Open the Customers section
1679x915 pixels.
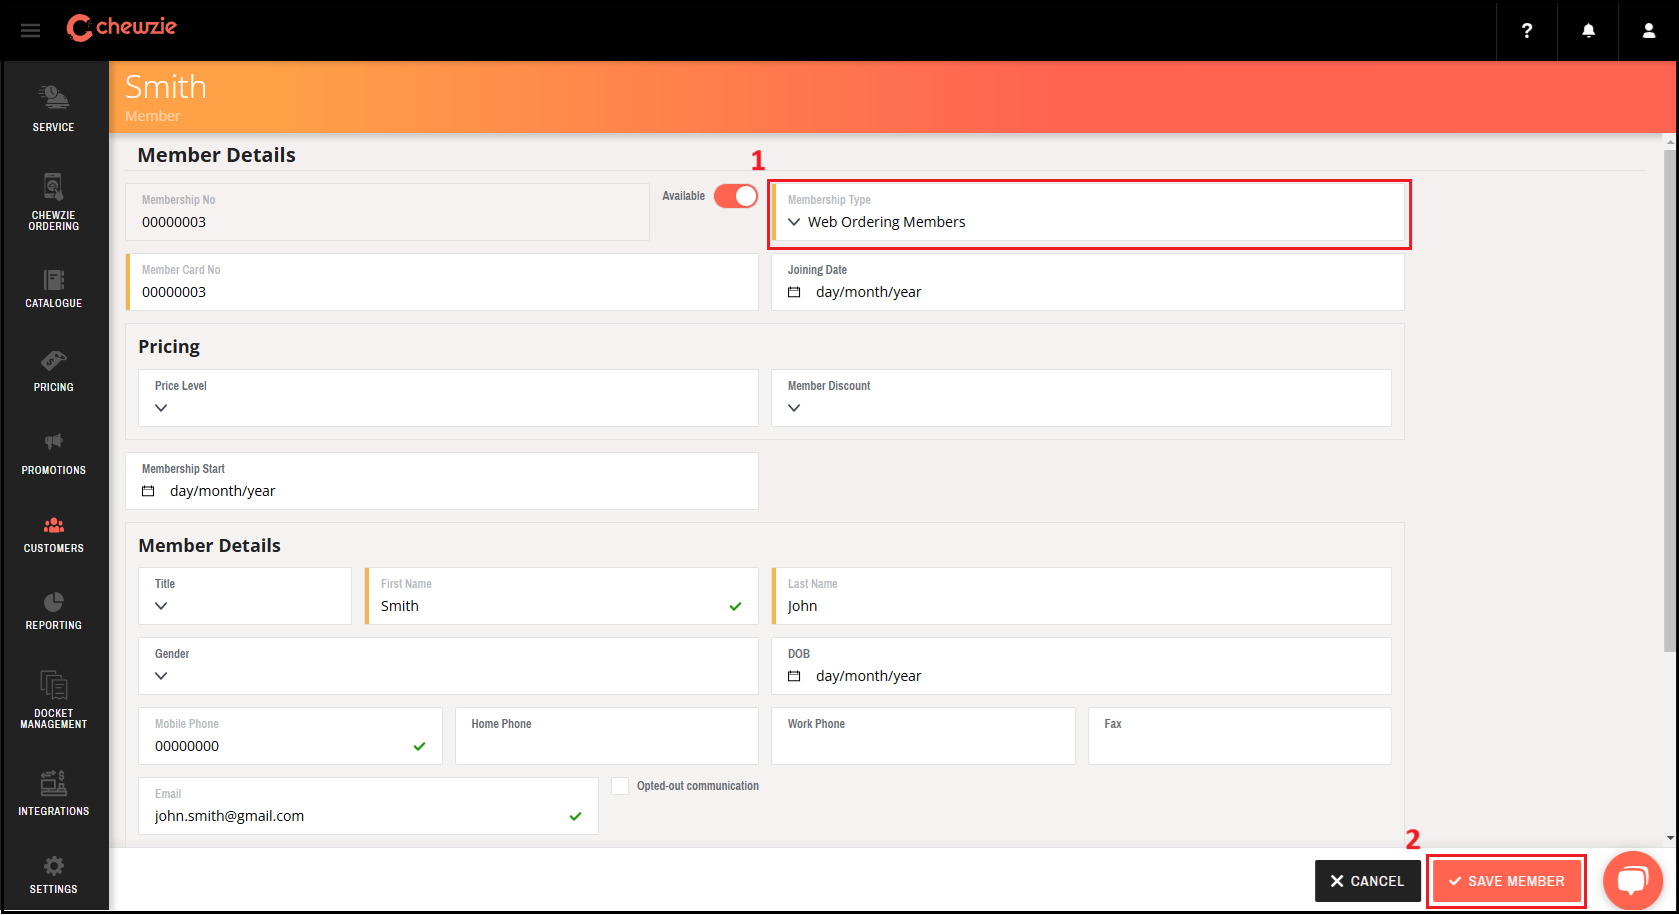(x=54, y=535)
